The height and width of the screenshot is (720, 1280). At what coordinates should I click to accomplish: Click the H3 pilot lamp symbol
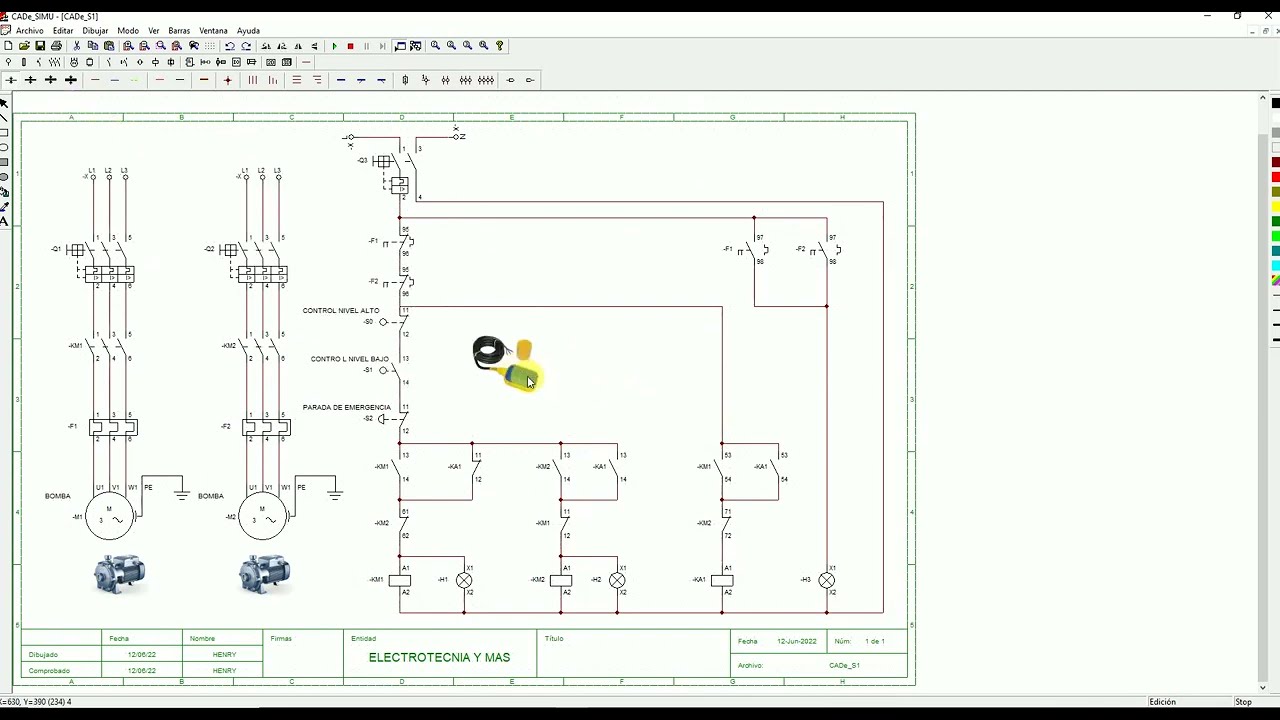[827, 580]
